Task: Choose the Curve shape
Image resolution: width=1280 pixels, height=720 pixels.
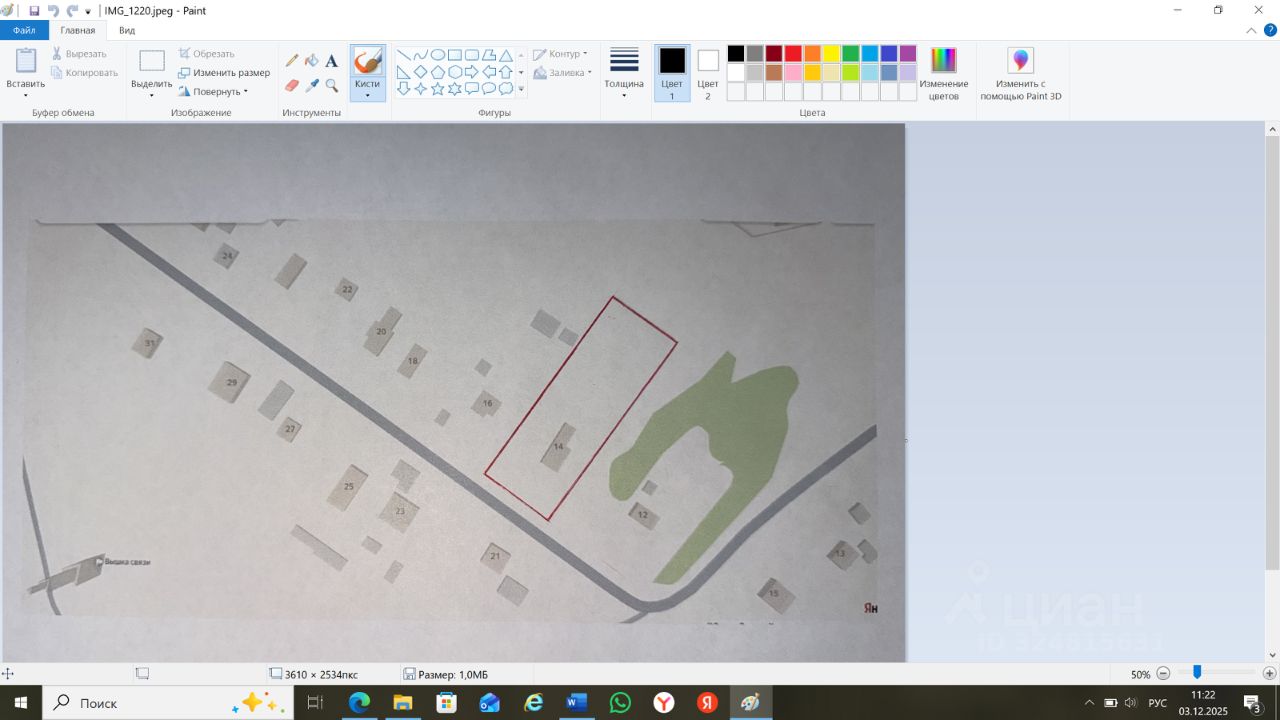Action: (421, 55)
